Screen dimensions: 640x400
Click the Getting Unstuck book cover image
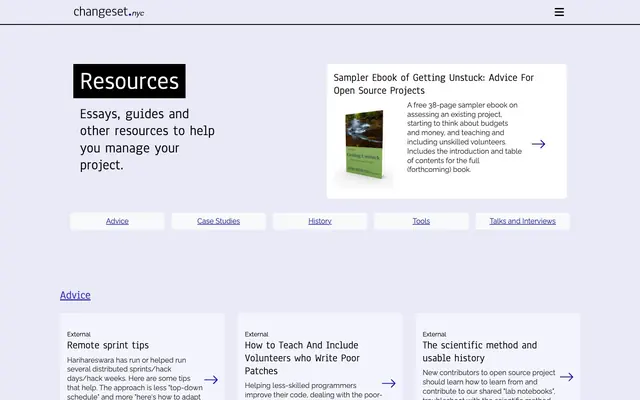click(364, 144)
